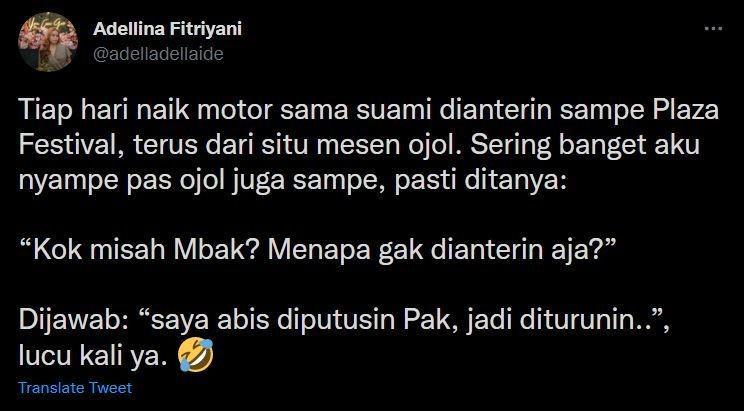This screenshot has width=744, height=411.
Task: Click the rolling-on-floor laughing emoji
Action: click(x=195, y=355)
